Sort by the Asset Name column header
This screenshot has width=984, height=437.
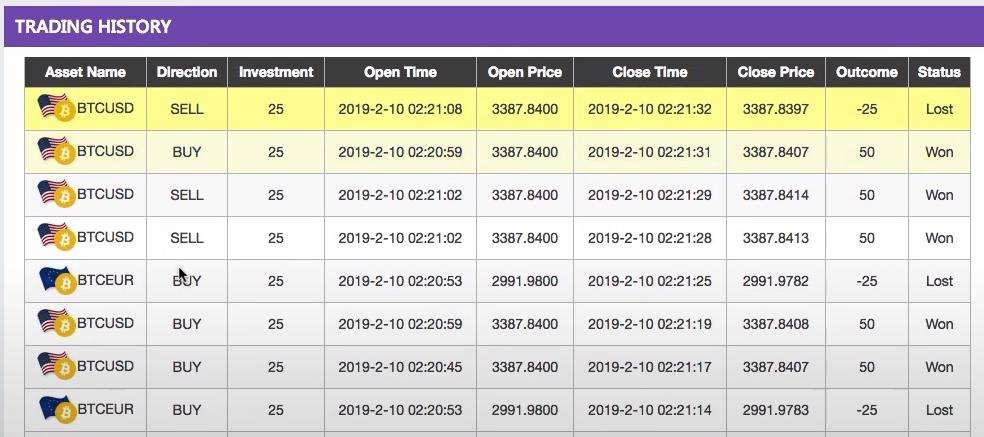(85, 72)
